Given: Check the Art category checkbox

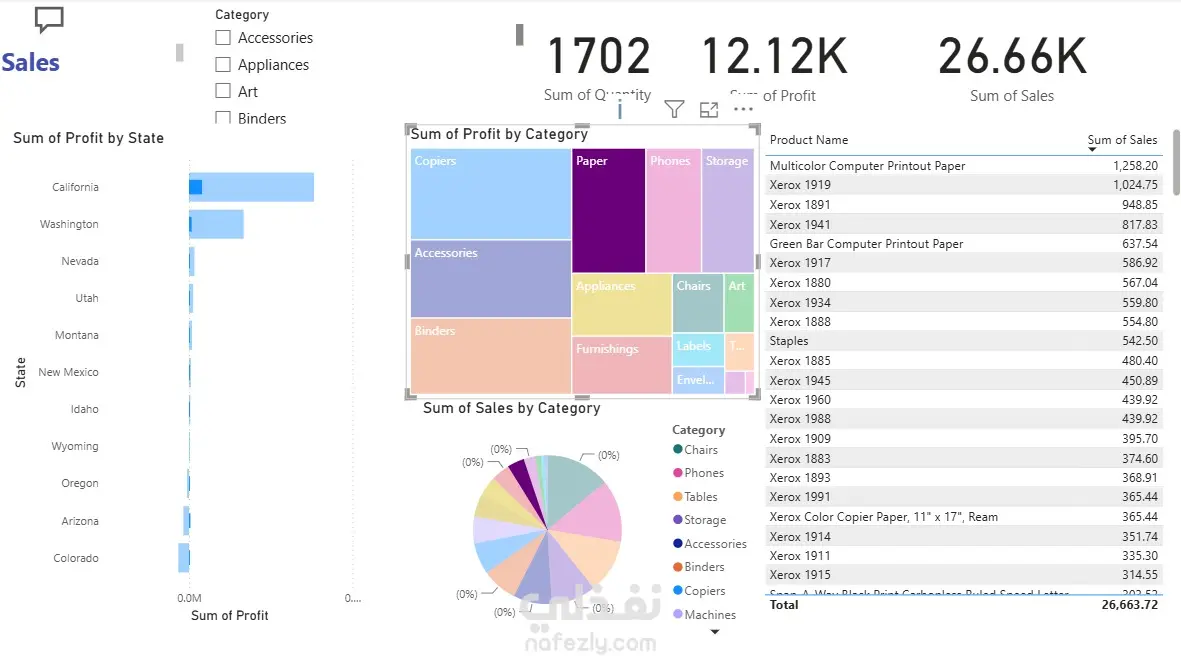Looking at the screenshot, I should pyautogui.click(x=223, y=91).
